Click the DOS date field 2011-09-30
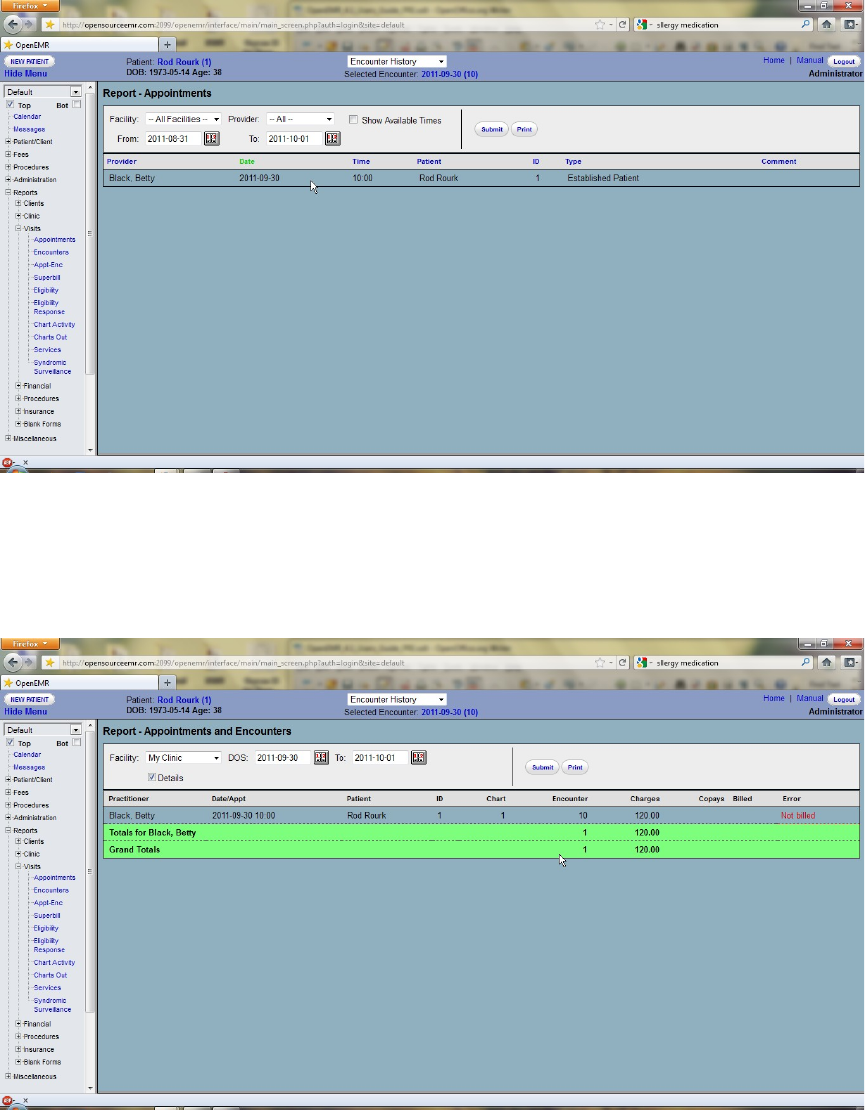 click(x=282, y=757)
